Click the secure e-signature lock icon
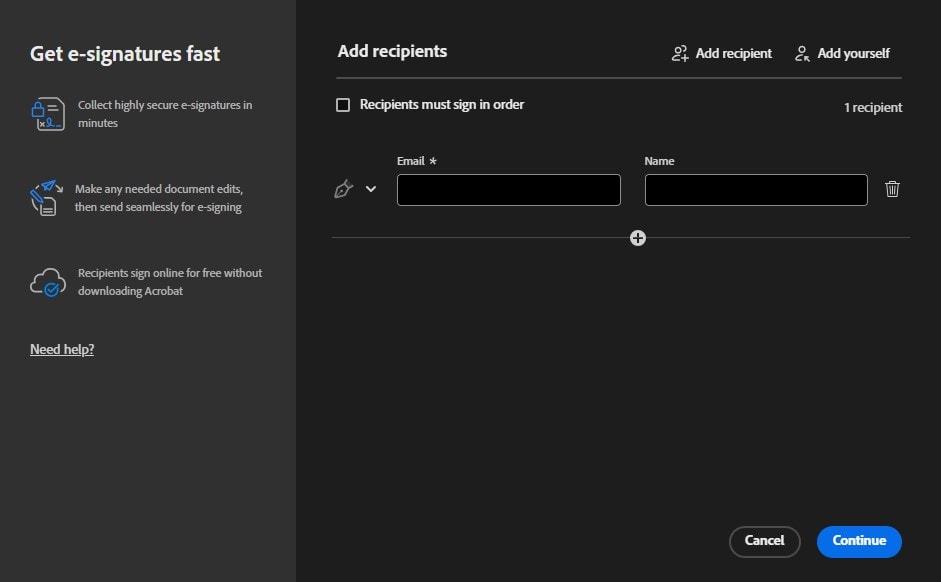Image resolution: width=941 pixels, height=582 pixels. click(x=47, y=114)
